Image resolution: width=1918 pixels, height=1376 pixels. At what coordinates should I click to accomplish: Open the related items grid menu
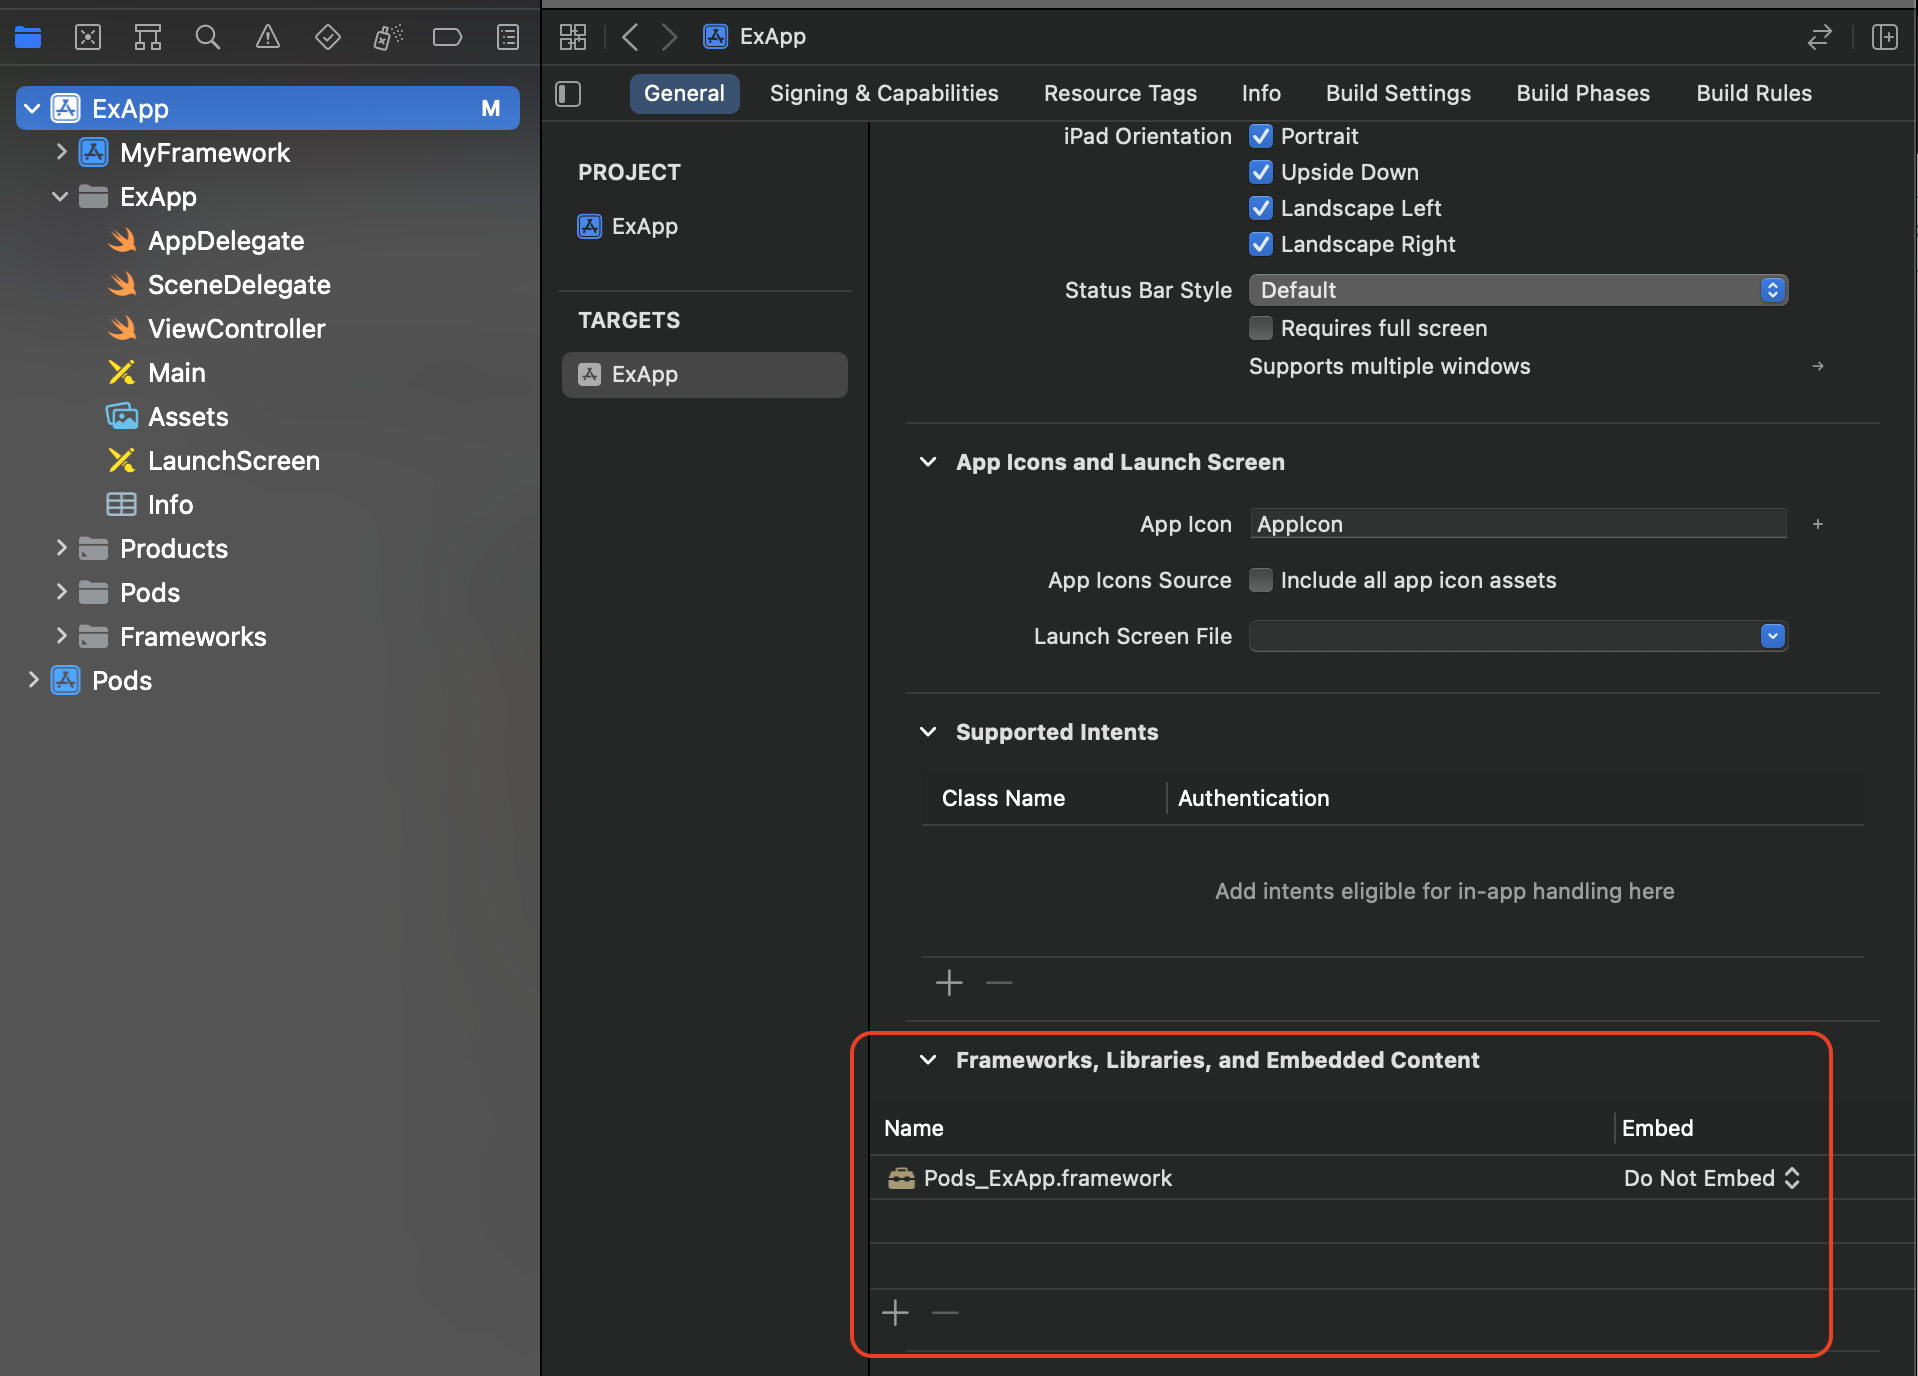[x=573, y=37]
